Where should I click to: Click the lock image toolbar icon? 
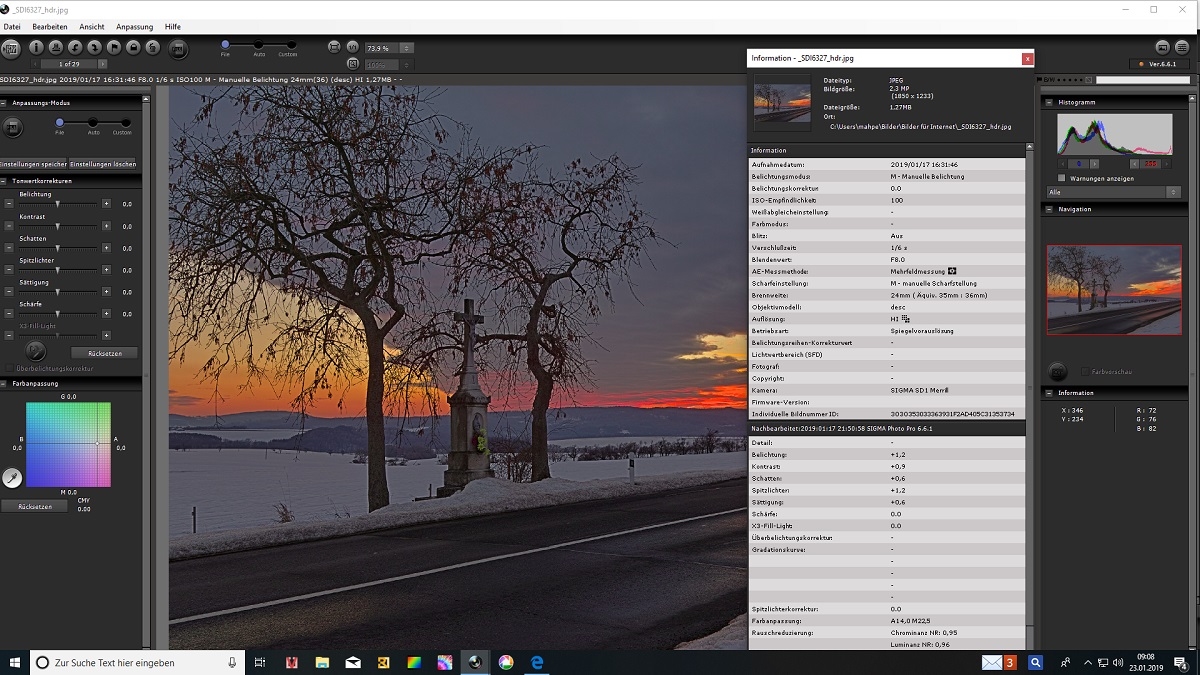pos(133,47)
